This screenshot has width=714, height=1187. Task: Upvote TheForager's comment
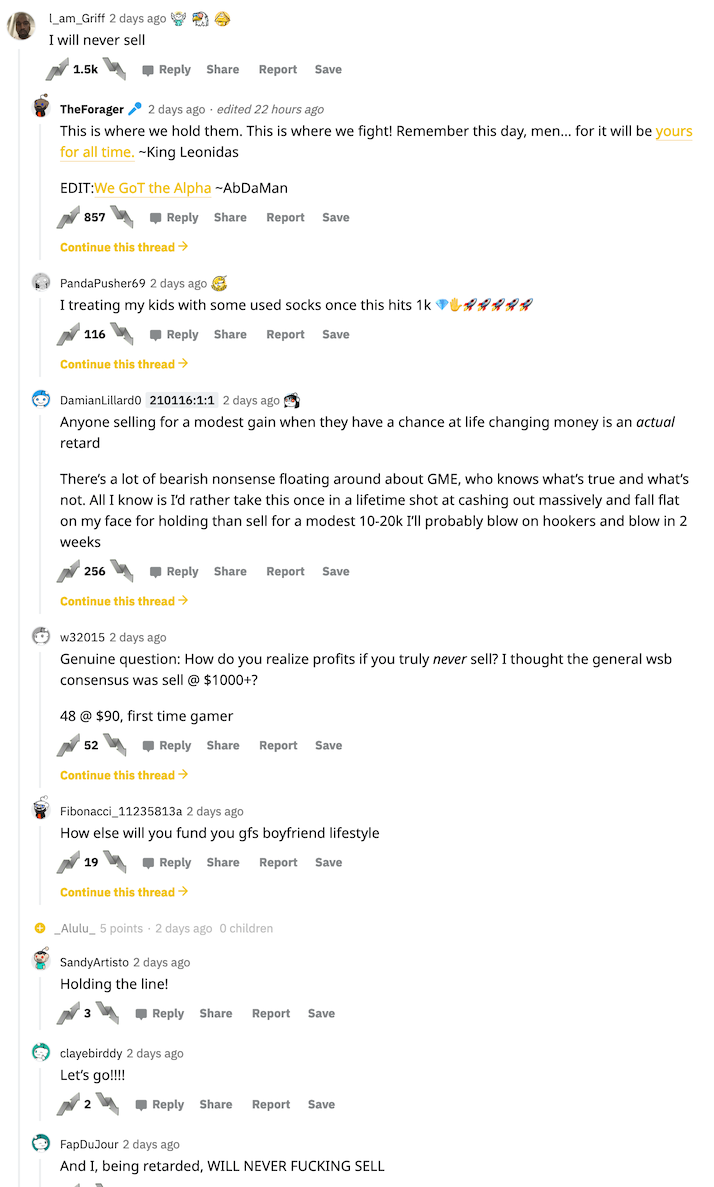(x=68, y=217)
